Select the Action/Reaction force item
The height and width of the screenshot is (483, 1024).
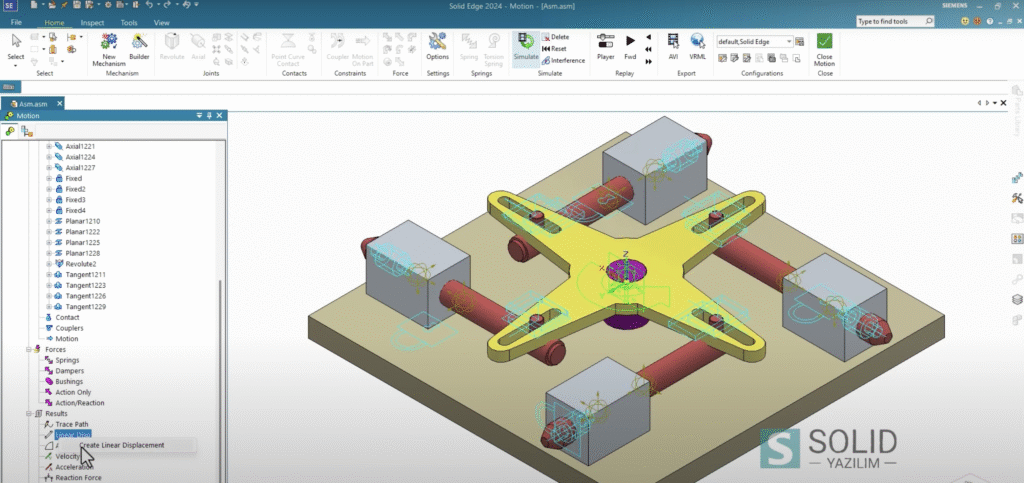[x=80, y=403]
